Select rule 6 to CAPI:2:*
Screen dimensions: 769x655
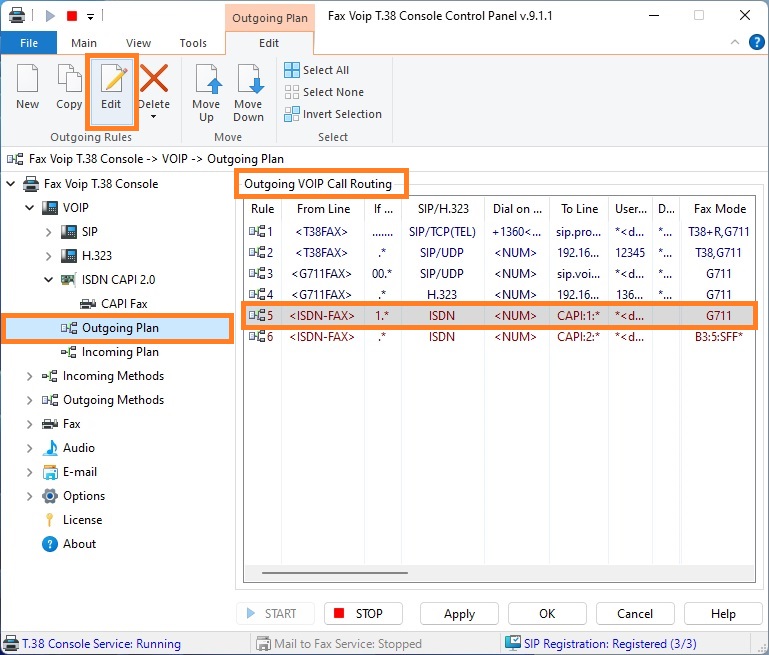pos(499,337)
